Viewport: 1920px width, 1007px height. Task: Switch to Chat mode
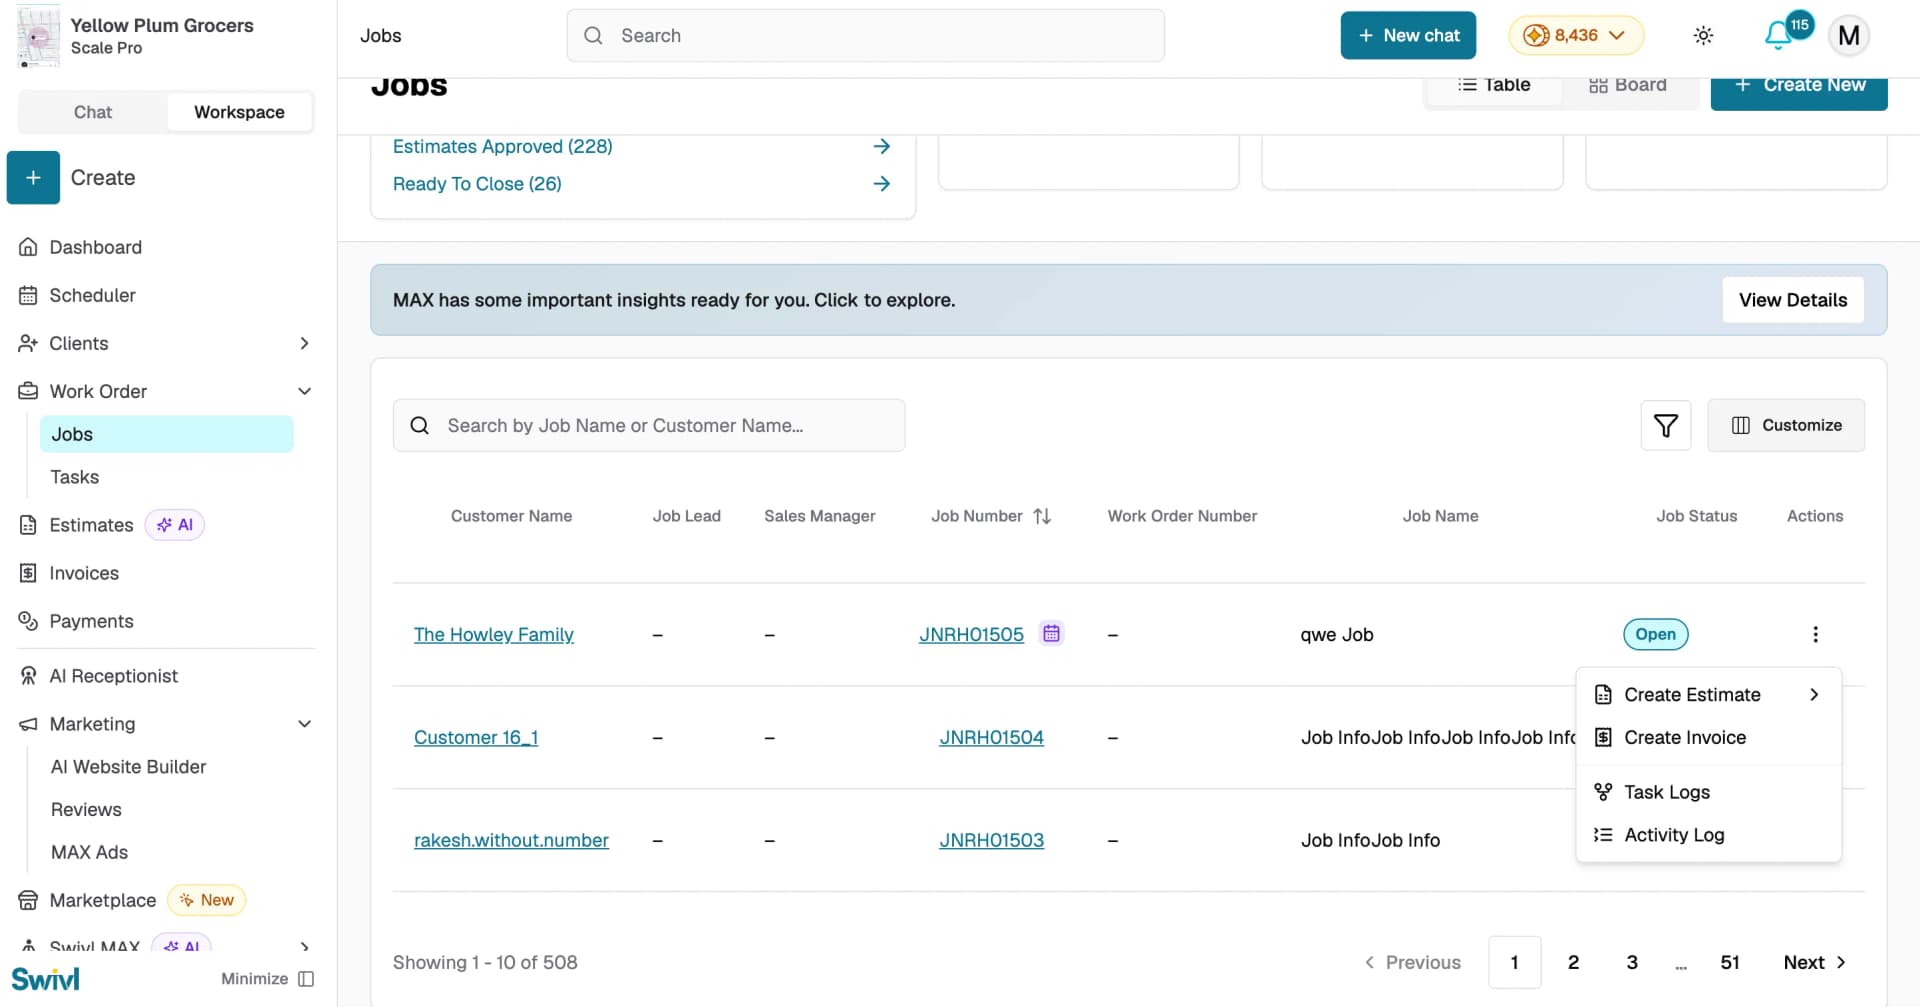pyautogui.click(x=93, y=112)
